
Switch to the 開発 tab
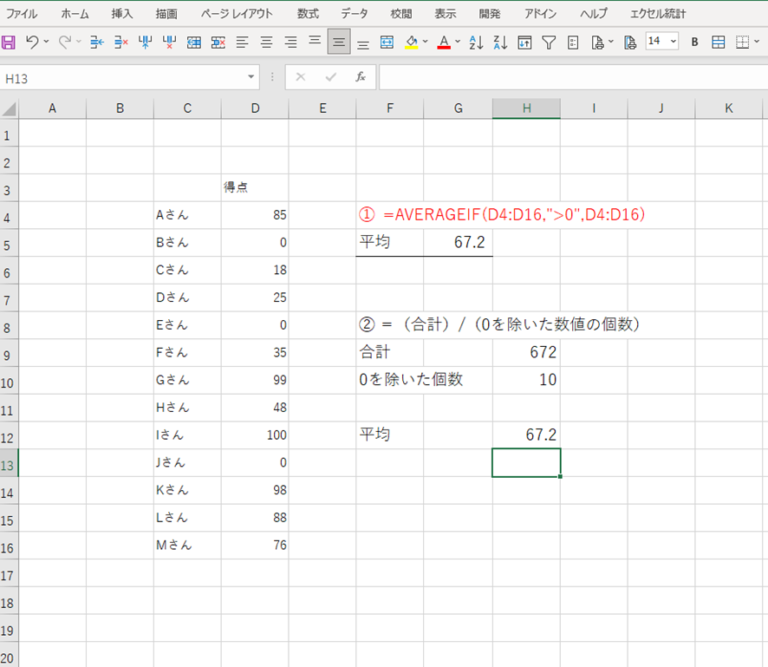490,14
